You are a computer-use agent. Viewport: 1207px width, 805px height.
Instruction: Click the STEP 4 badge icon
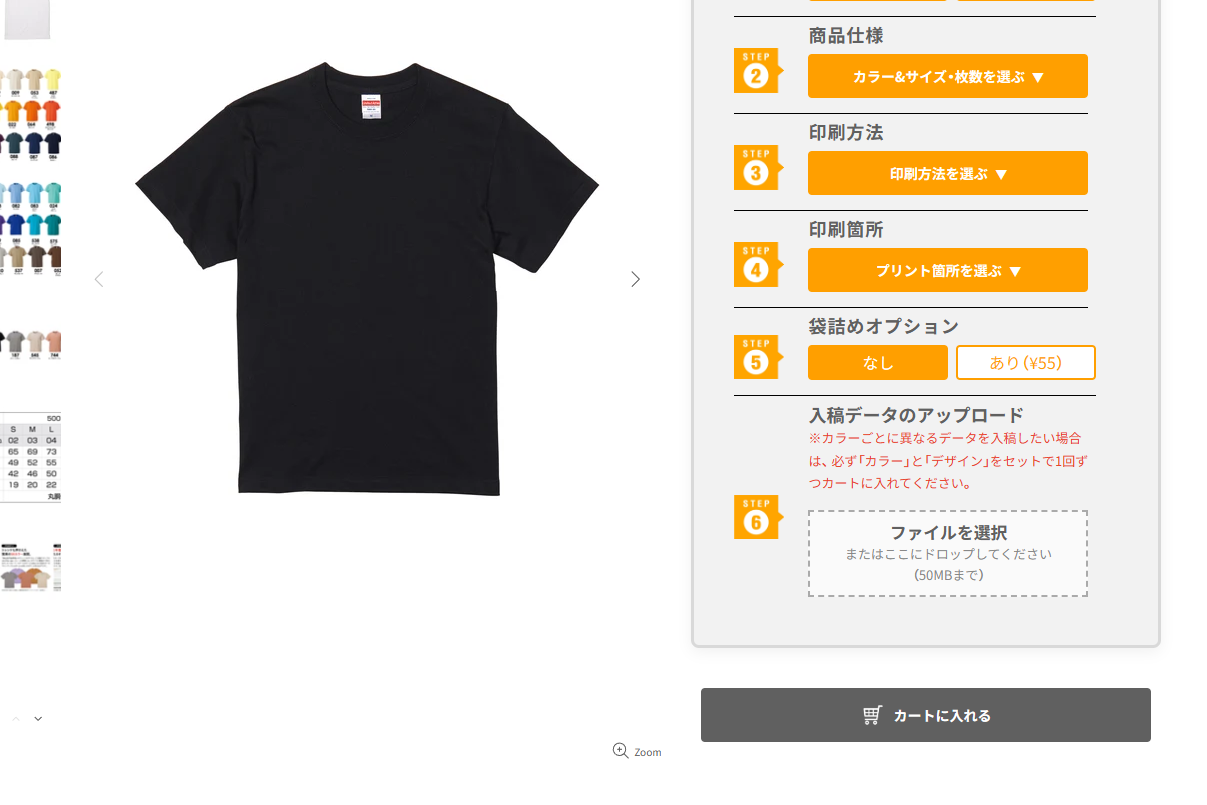click(758, 265)
